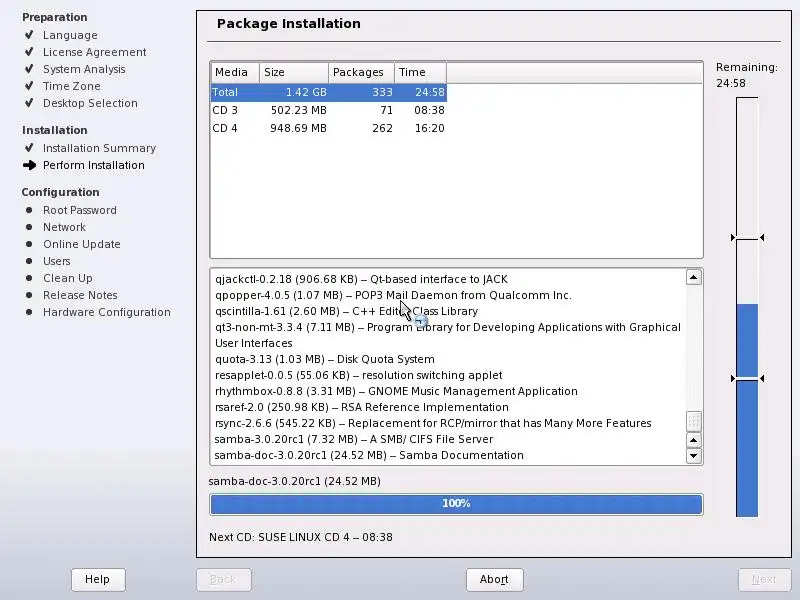Select the License Agreement step
The width and height of the screenshot is (800, 600).
[94, 52]
